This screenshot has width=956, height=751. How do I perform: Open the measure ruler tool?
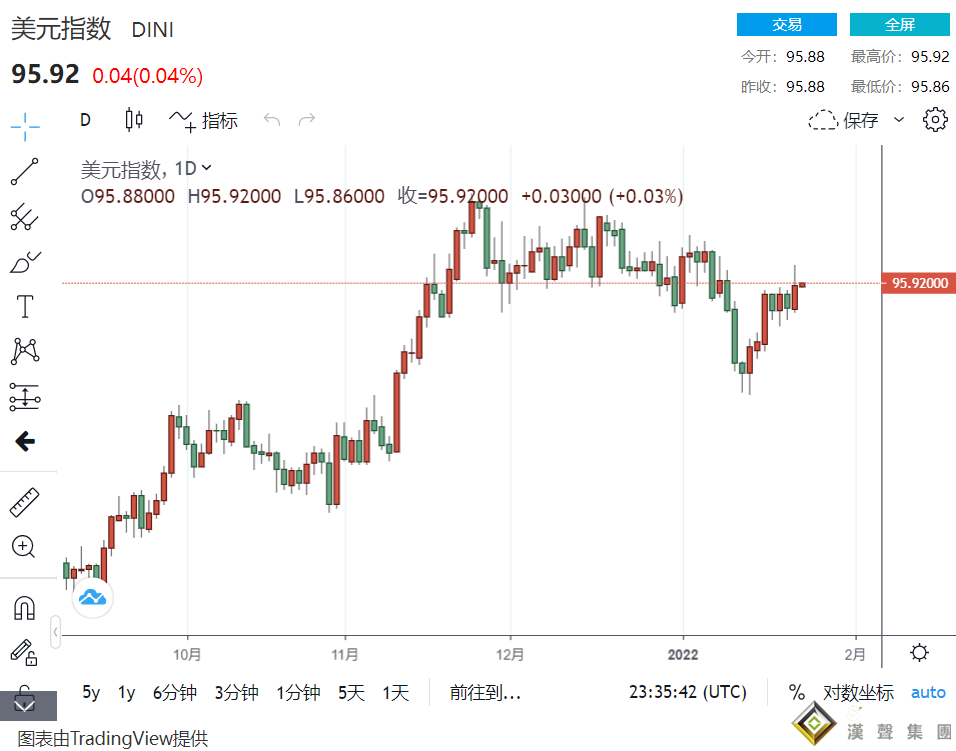tap(25, 502)
